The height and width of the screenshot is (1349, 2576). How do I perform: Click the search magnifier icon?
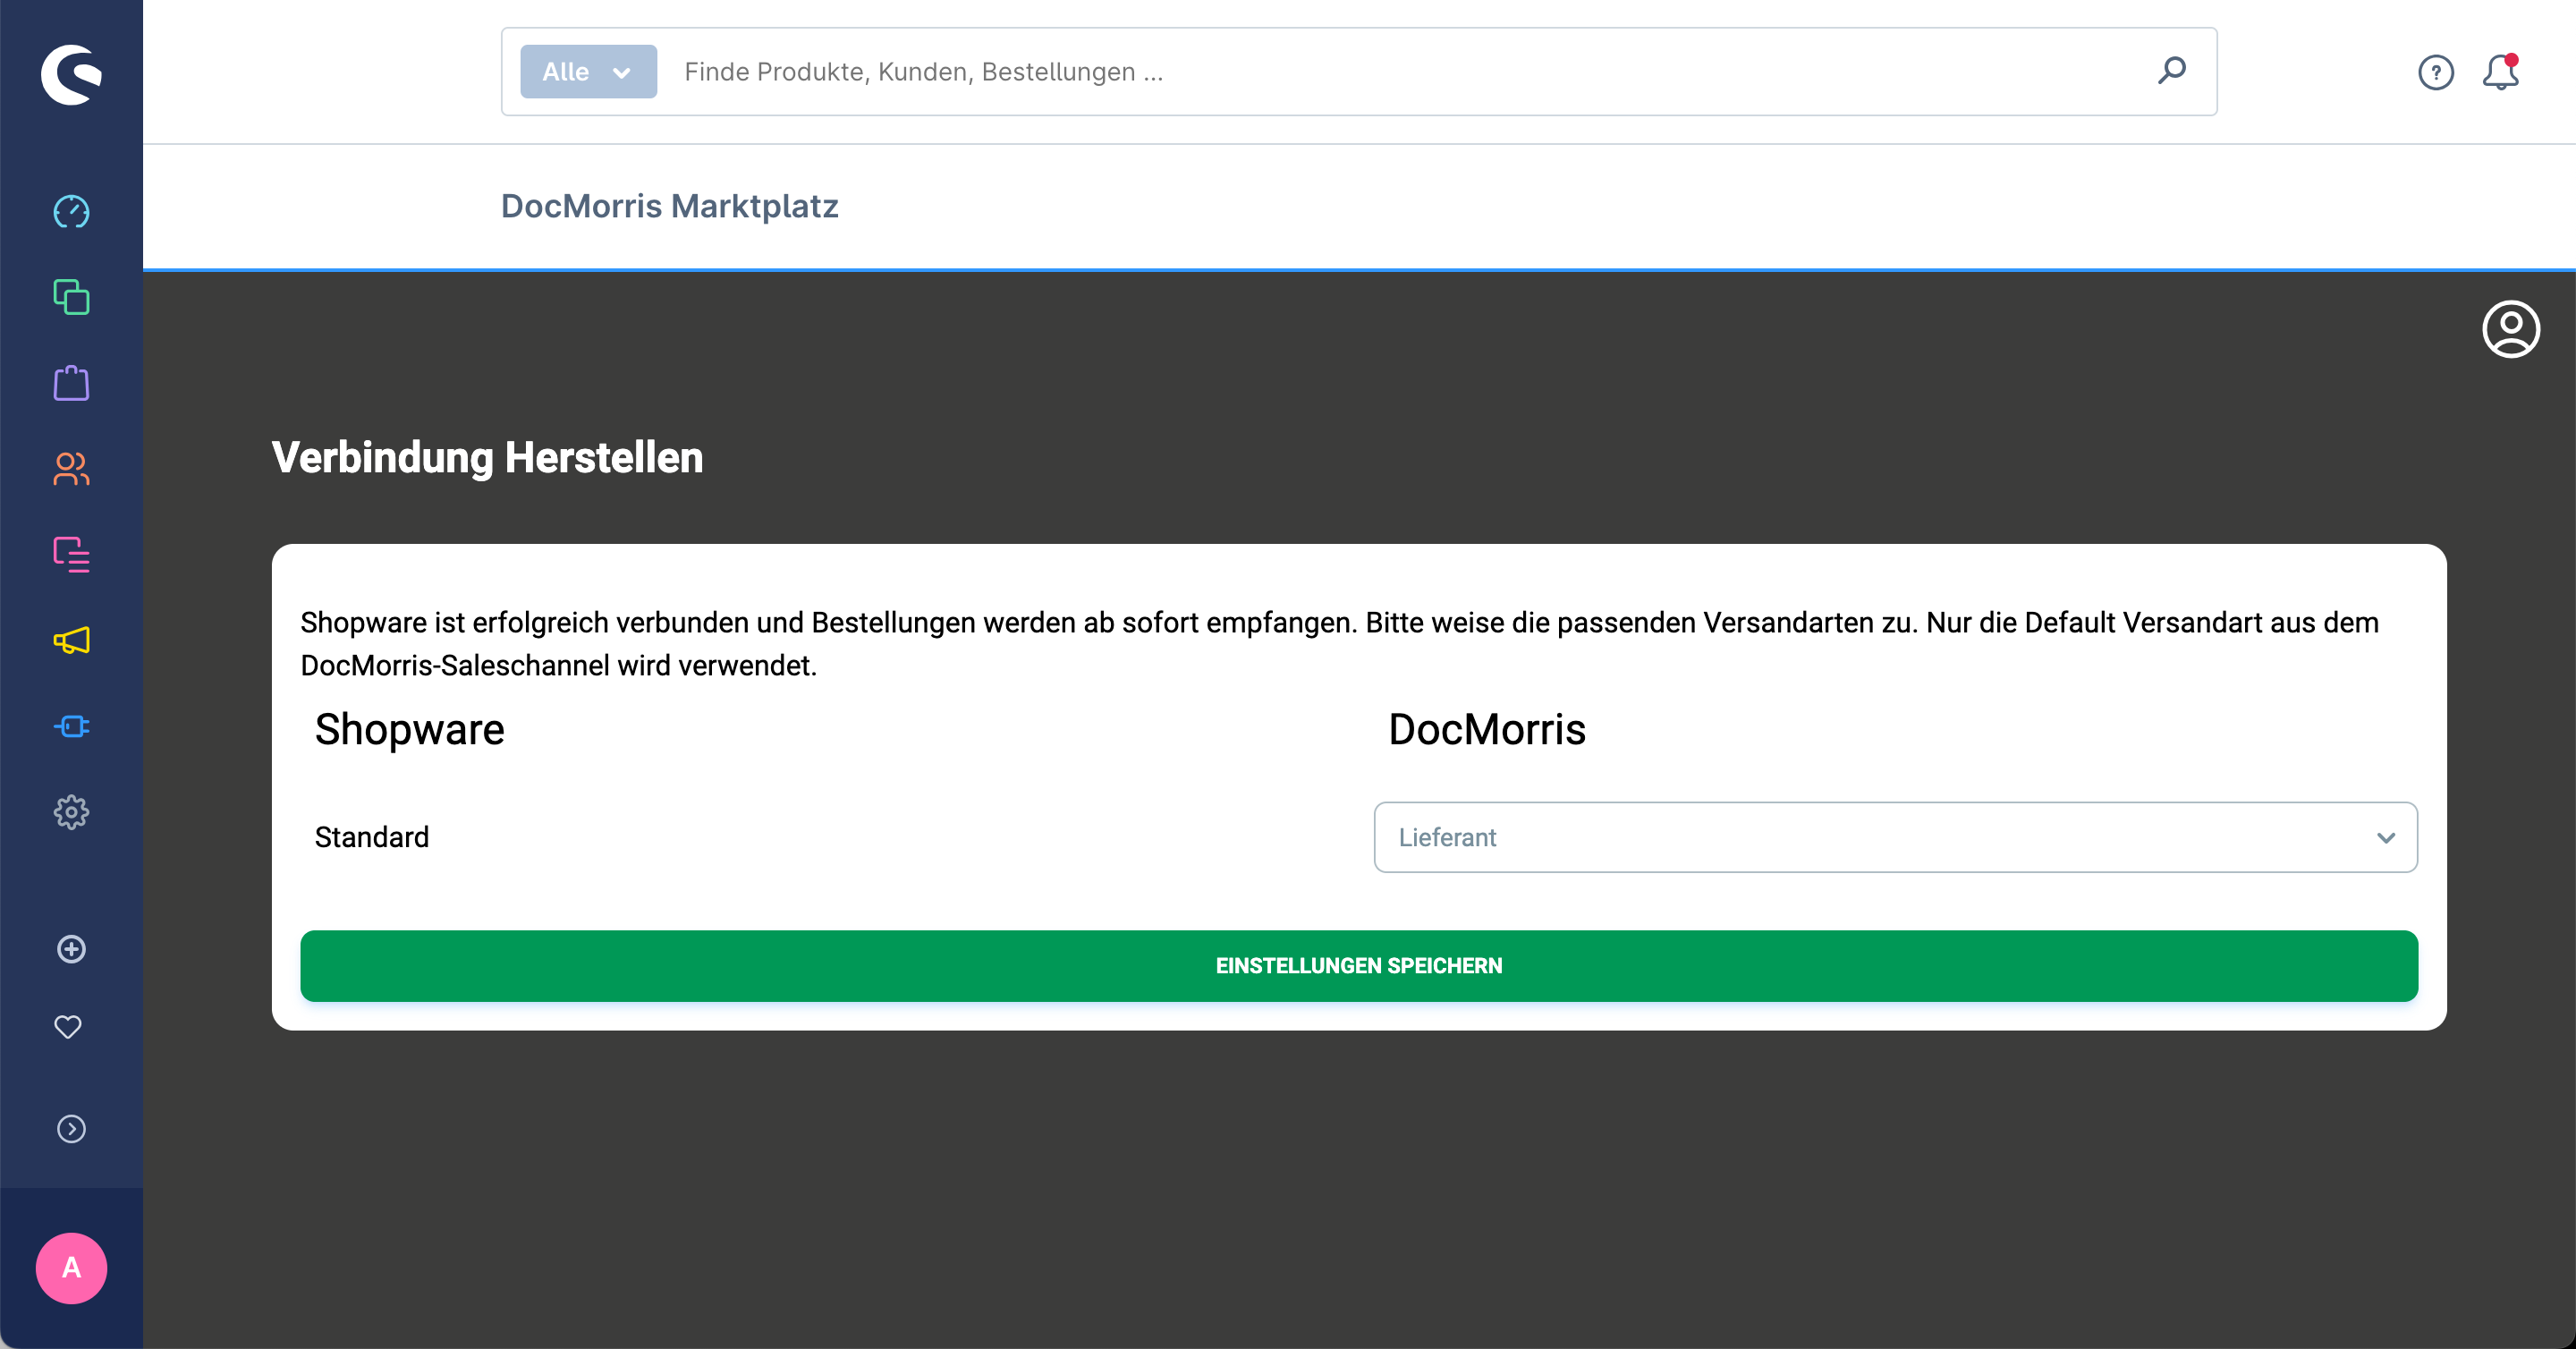pos(2172,71)
